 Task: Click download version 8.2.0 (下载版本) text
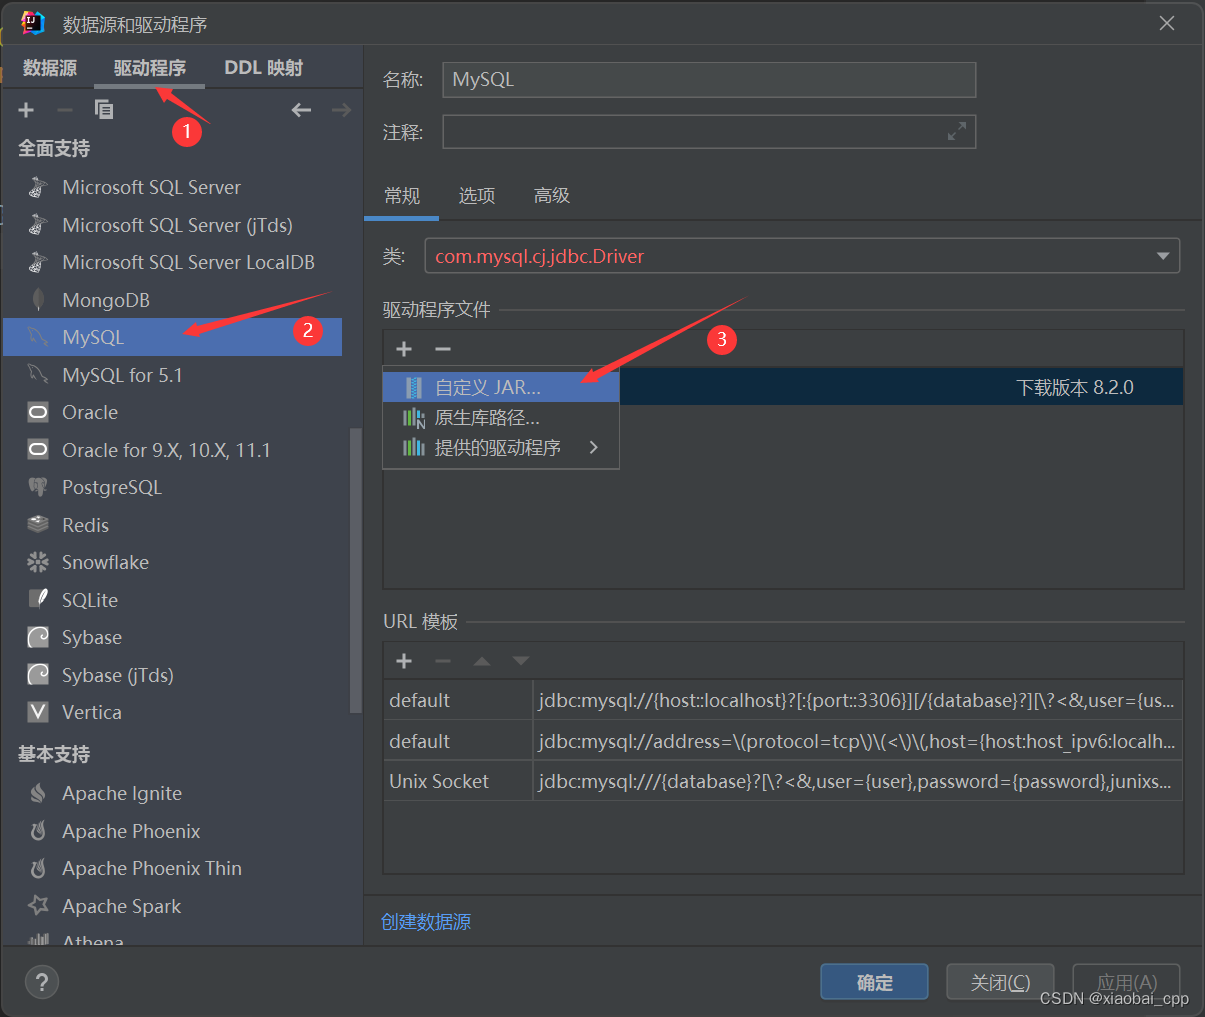tap(1075, 388)
